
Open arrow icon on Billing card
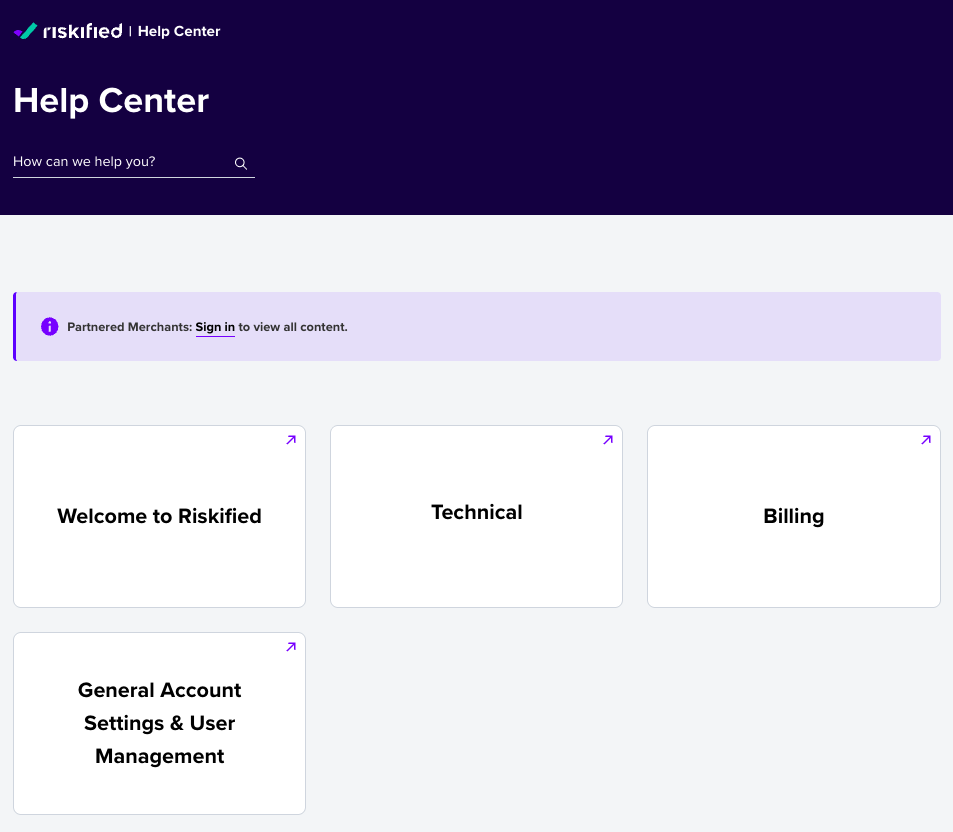coord(926,440)
